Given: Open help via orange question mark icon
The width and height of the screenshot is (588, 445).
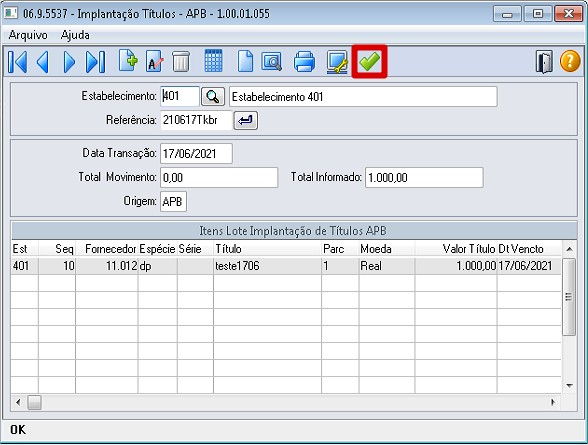Looking at the screenshot, I should [570, 61].
